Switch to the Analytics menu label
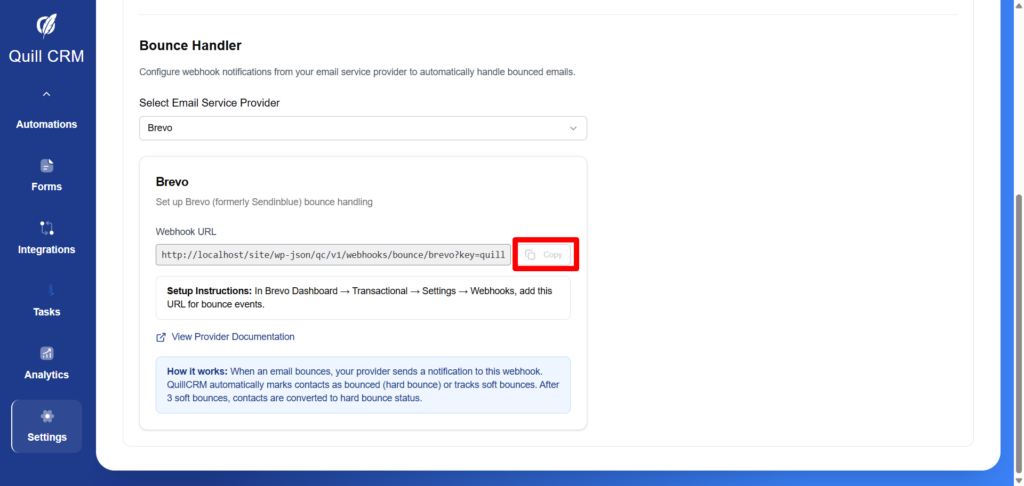The width and height of the screenshot is (1024, 486). coord(46,375)
